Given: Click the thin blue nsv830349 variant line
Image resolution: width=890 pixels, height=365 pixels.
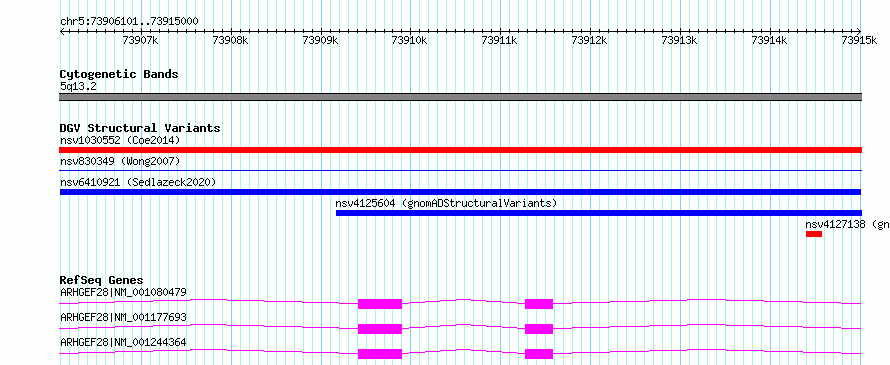Looking at the screenshot, I should pyautogui.click(x=460, y=170).
